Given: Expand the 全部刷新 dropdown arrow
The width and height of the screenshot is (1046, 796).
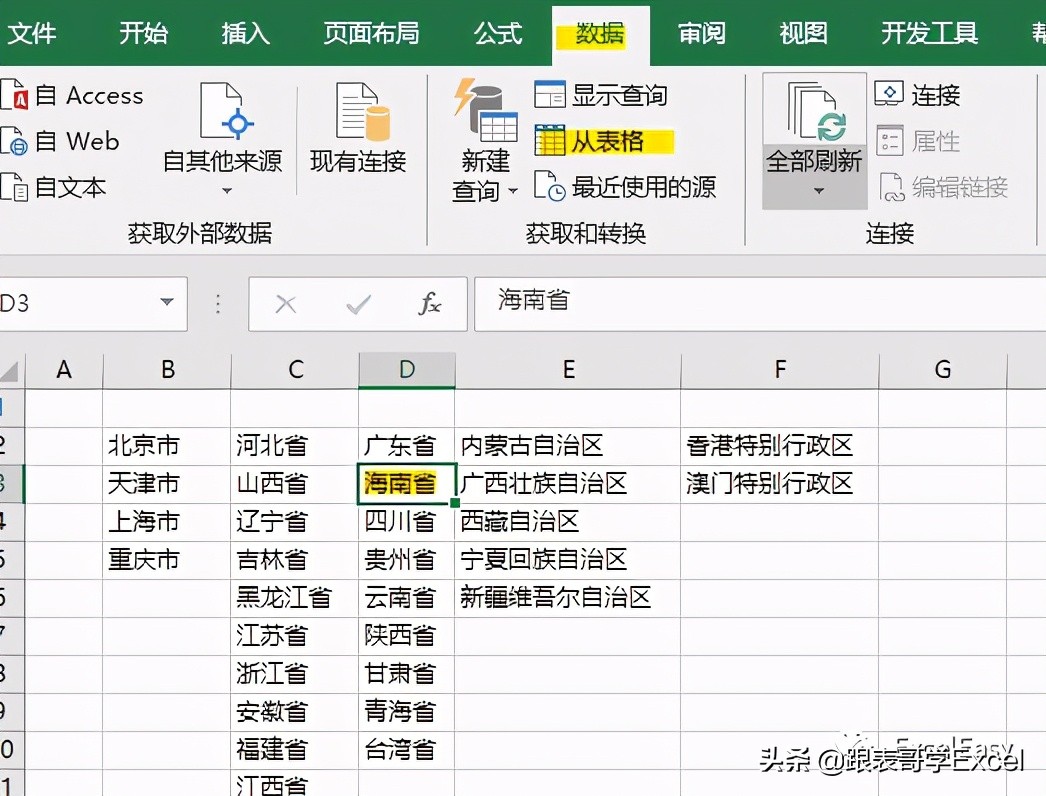Looking at the screenshot, I should tap(819, 191).
